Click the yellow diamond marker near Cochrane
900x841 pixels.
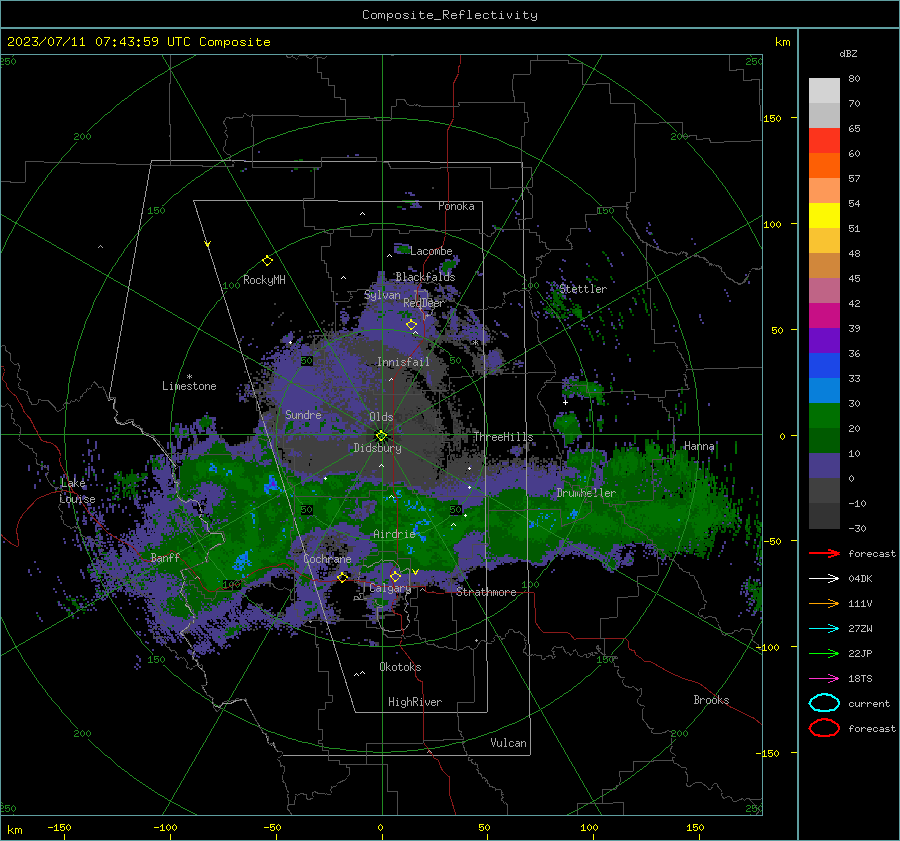(x=342, y=577)
